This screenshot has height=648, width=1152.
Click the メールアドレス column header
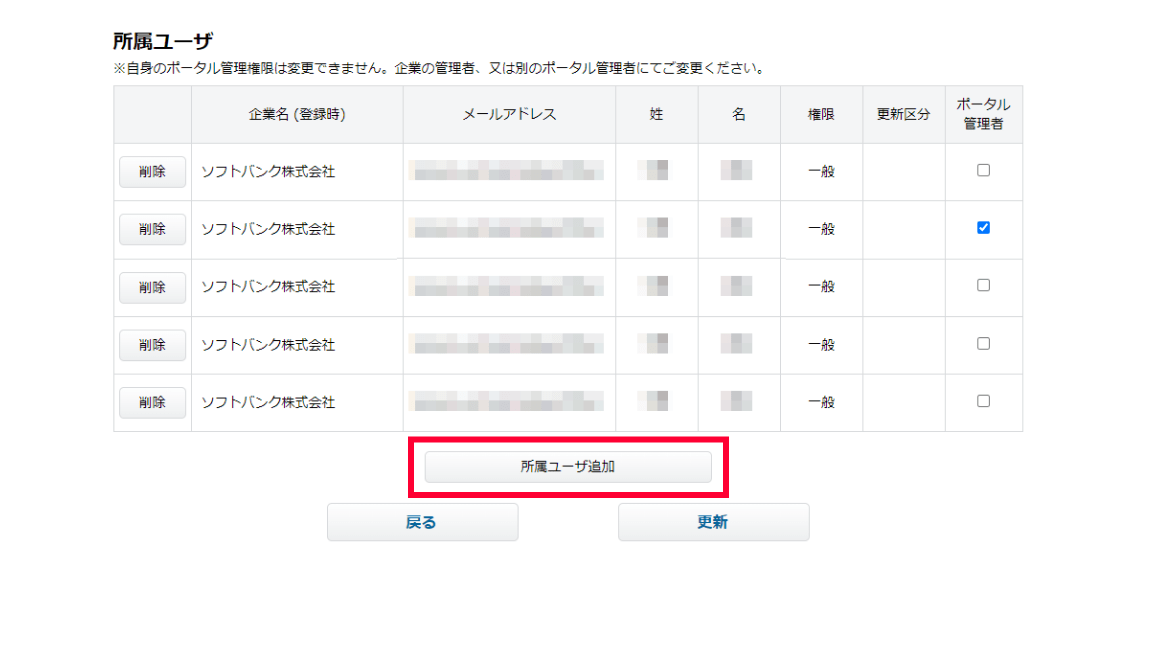(x=509, y=114)
